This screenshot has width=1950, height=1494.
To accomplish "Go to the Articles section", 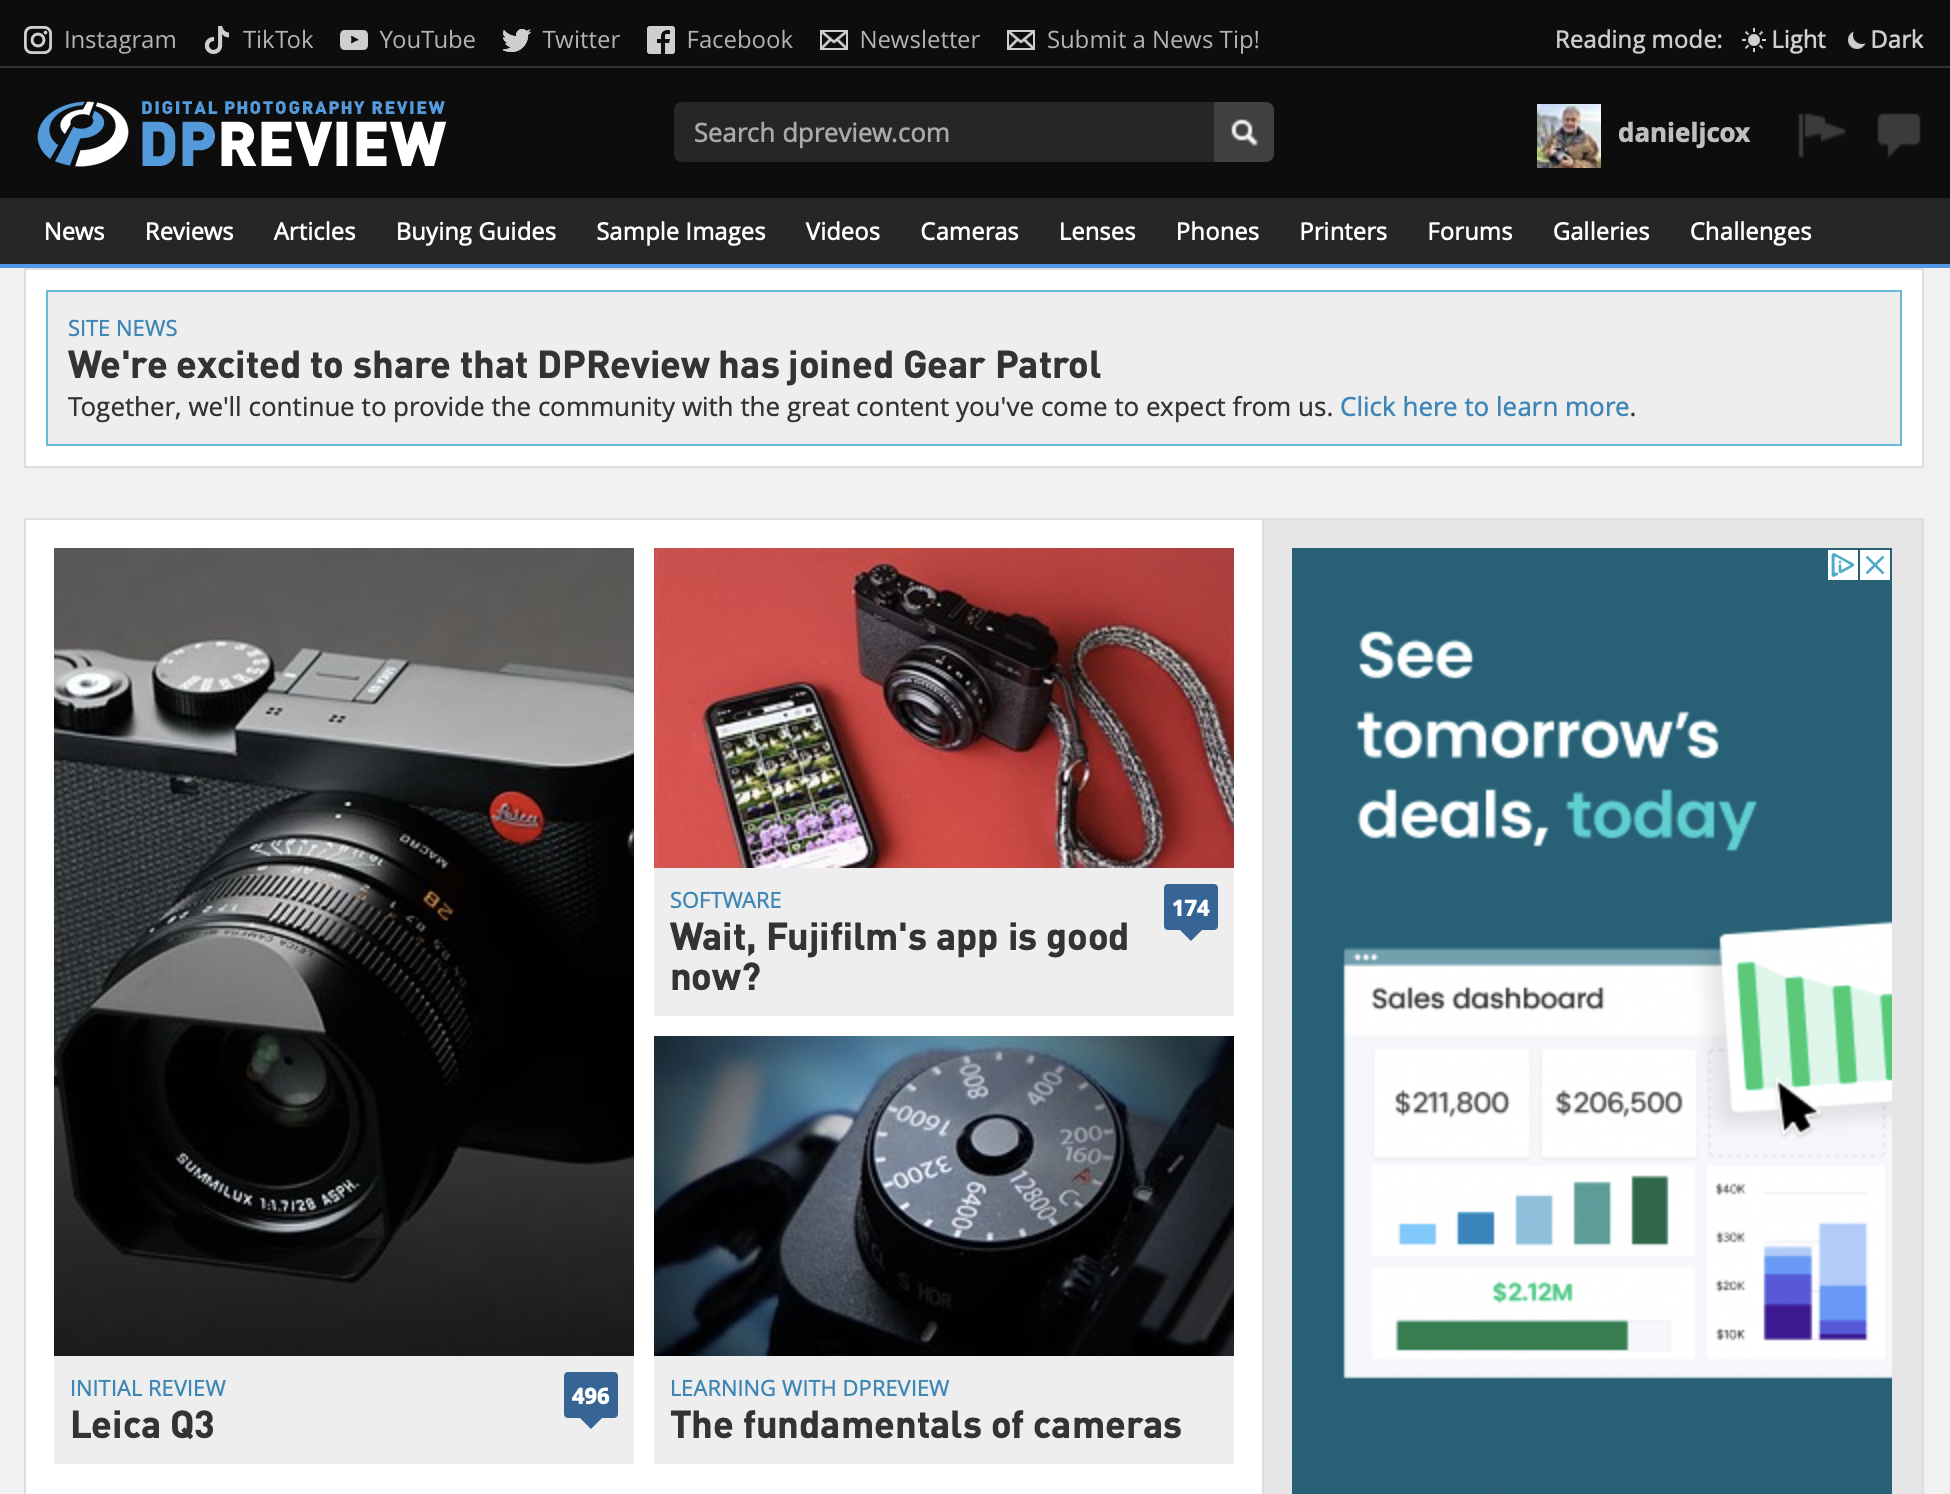I will [314, 231].
